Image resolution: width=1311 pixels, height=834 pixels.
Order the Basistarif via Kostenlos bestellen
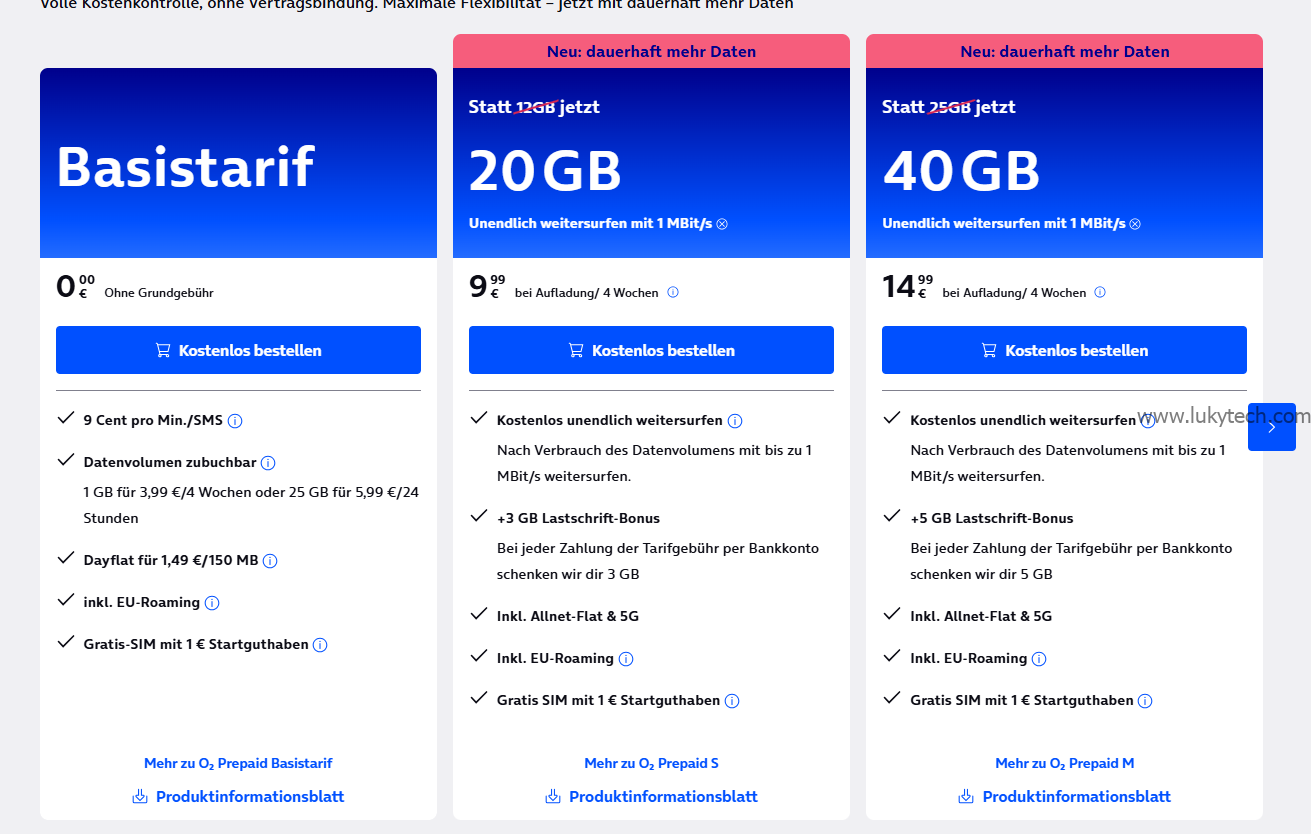[238, 350]
